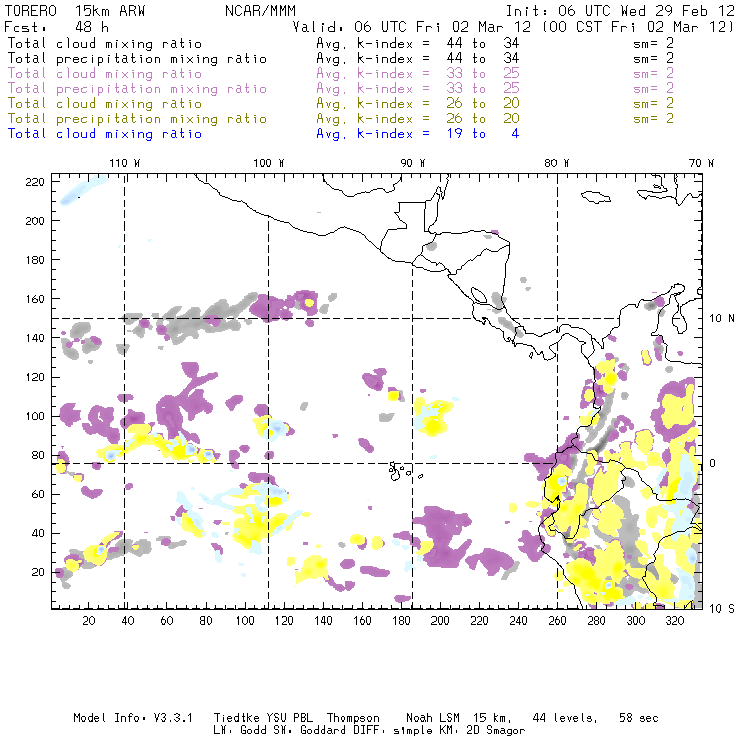Click the "TORERO 15km ARW" title text
This screenshot has height=740, width=740.
(75, 11)
